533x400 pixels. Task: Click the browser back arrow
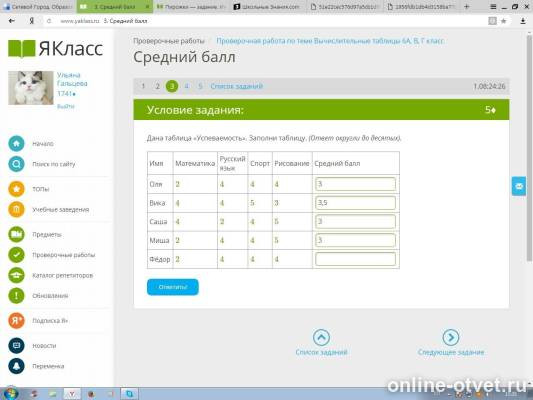12,21
